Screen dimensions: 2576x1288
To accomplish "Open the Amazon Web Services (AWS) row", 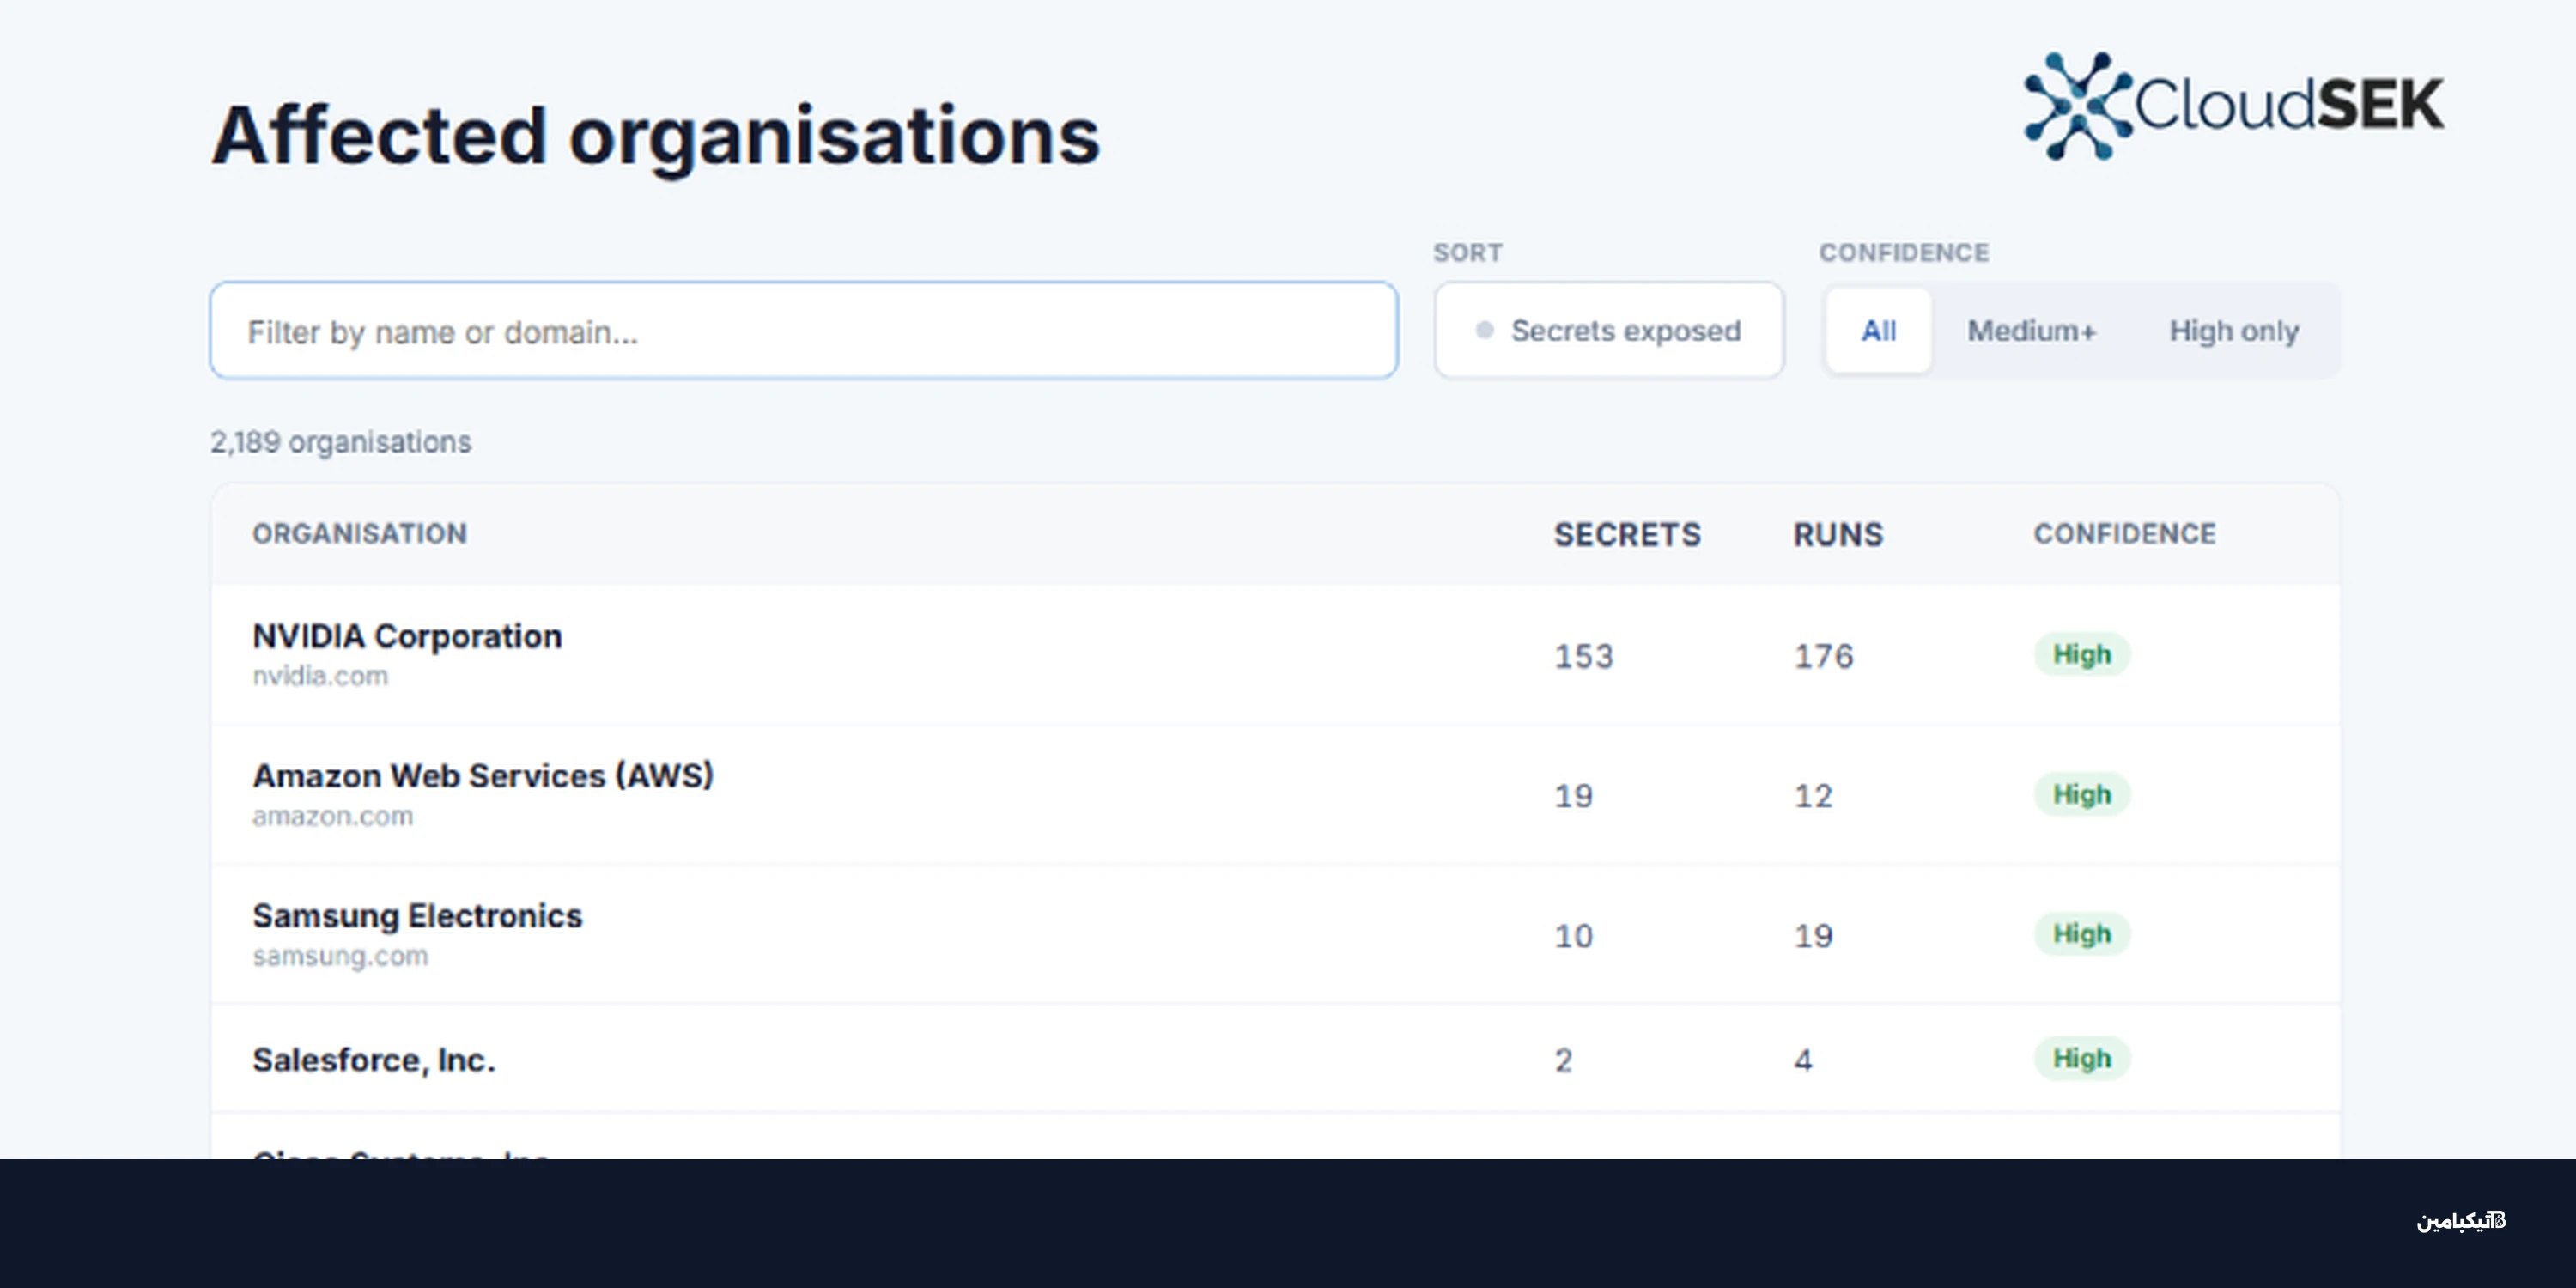I will [1275, 795].
